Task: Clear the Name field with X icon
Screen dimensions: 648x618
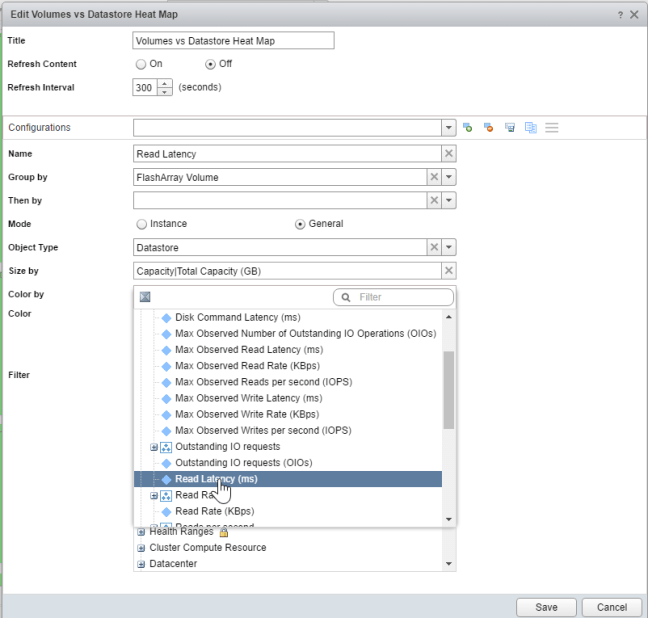Action: coord(449,154)
